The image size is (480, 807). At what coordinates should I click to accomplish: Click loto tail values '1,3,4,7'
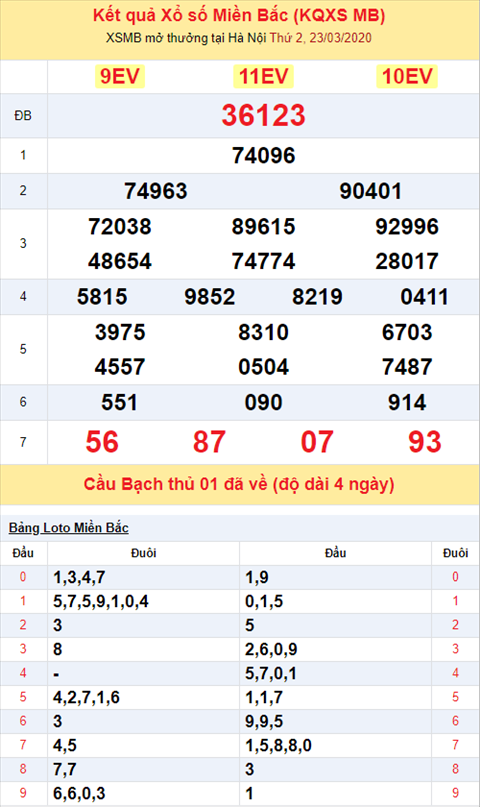click(x=79, y=577)
